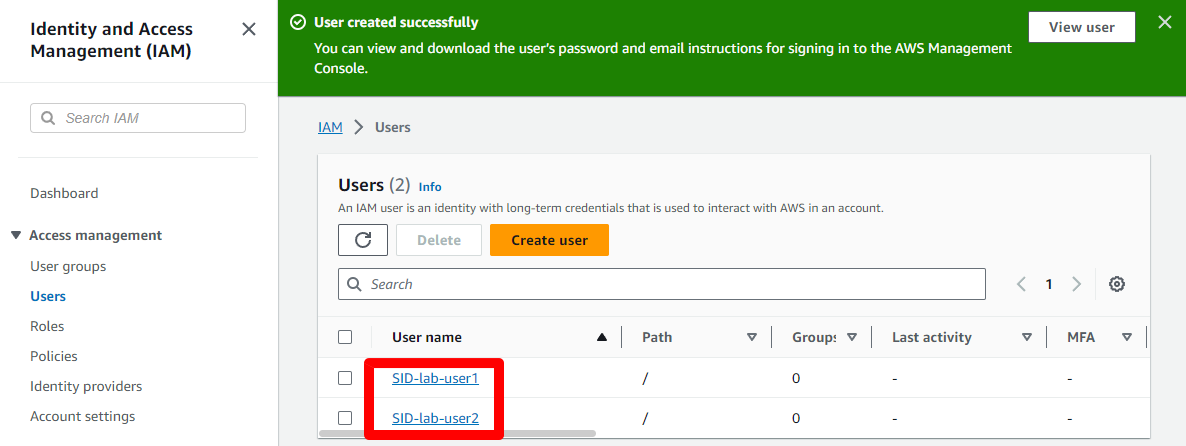This screenshot has height=446, width=1186.
Task: Sort by User name ascending arrow
Action: coord(602,337)
